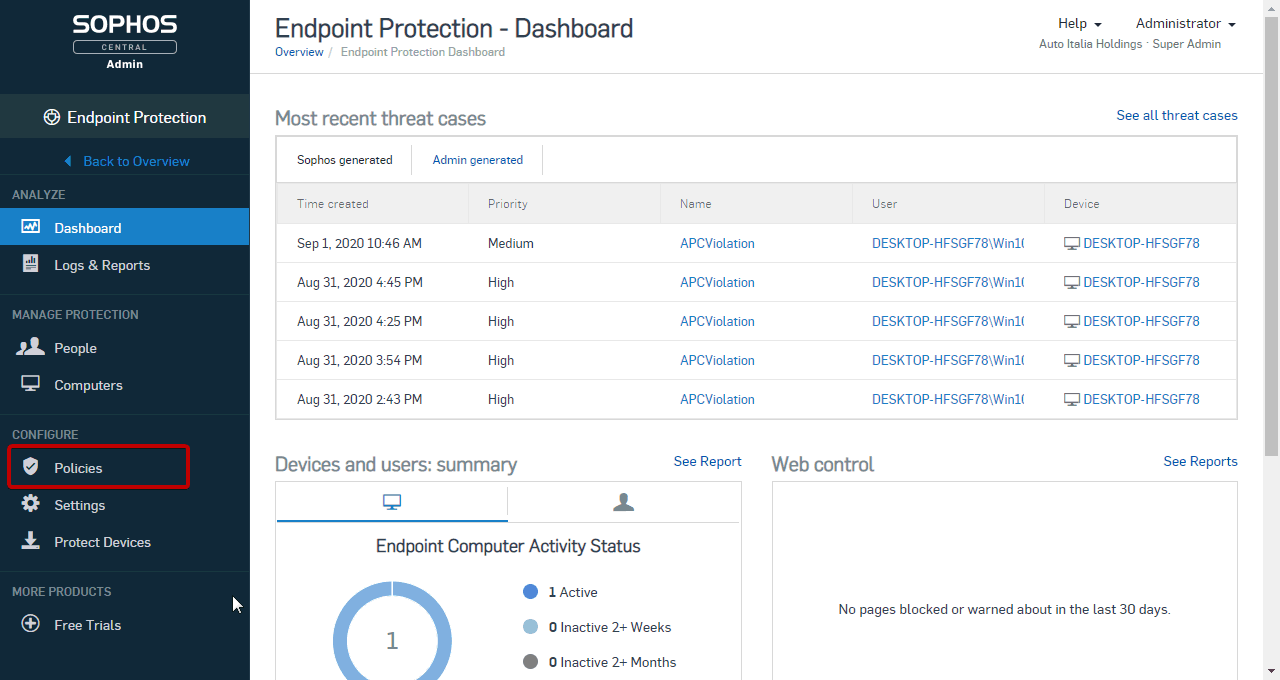Select the Sophos generated tab
The image size is (1280, 680).
point(344,160)
